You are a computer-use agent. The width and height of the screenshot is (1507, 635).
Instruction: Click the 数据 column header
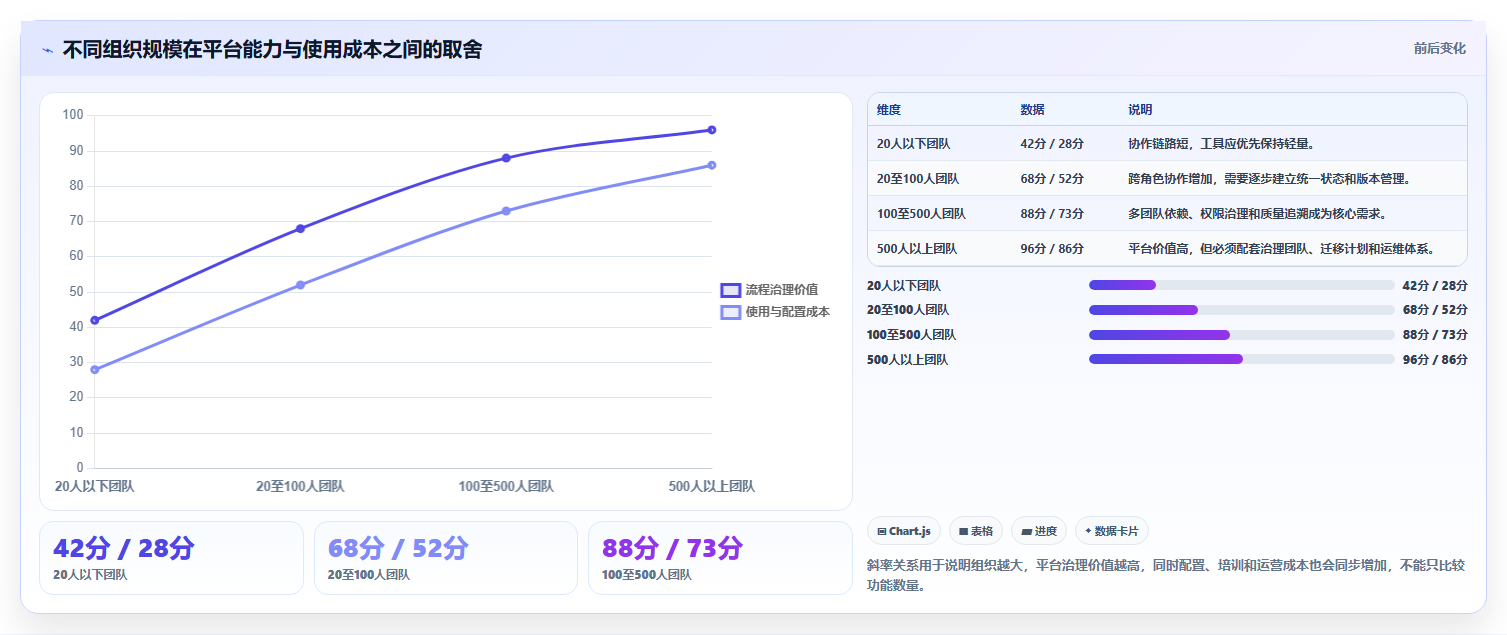1032,110
